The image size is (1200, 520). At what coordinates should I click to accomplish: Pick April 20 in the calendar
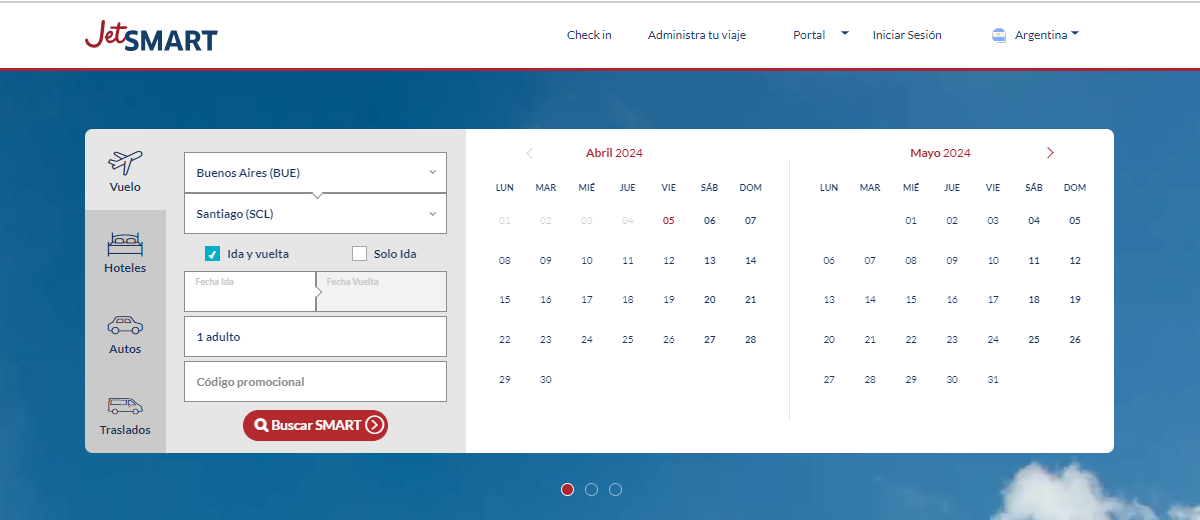click(709, 300)
